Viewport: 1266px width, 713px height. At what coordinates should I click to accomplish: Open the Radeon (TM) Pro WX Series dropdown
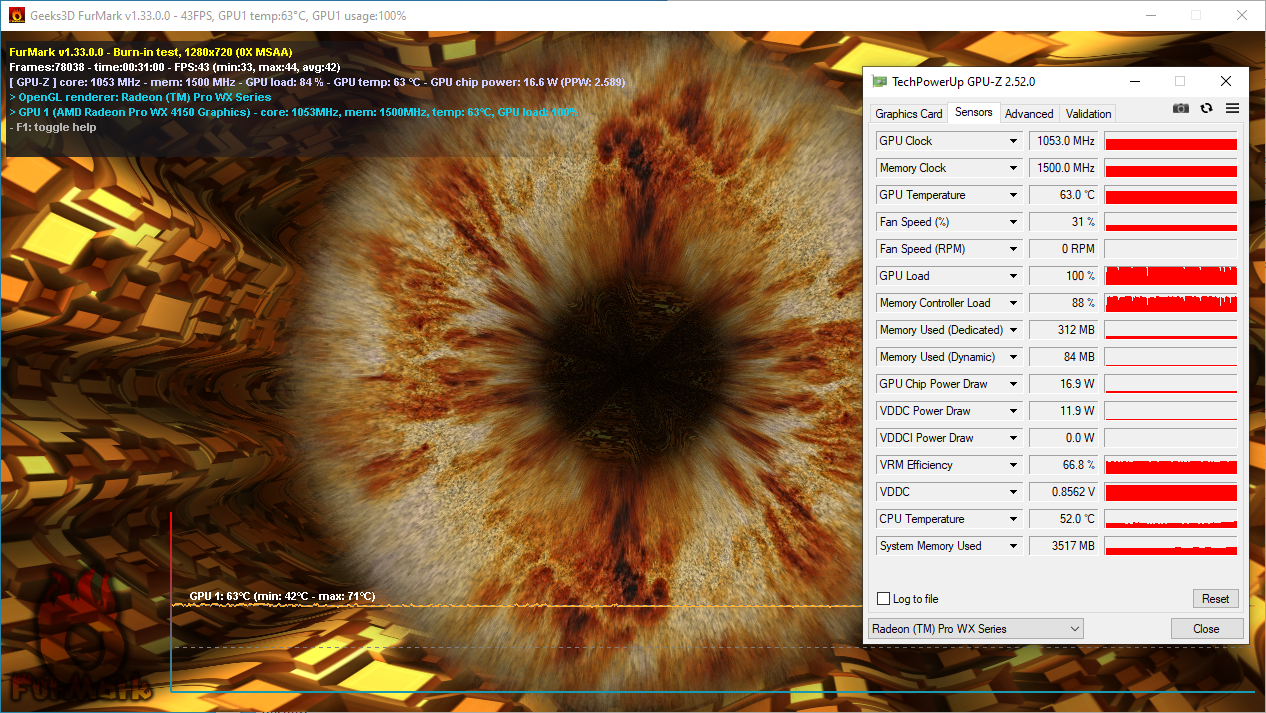976,629
